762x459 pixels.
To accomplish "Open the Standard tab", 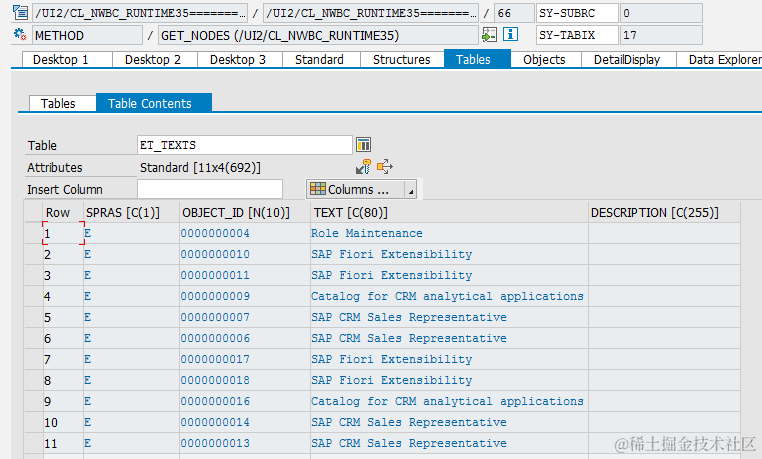I will pos(319,60).
